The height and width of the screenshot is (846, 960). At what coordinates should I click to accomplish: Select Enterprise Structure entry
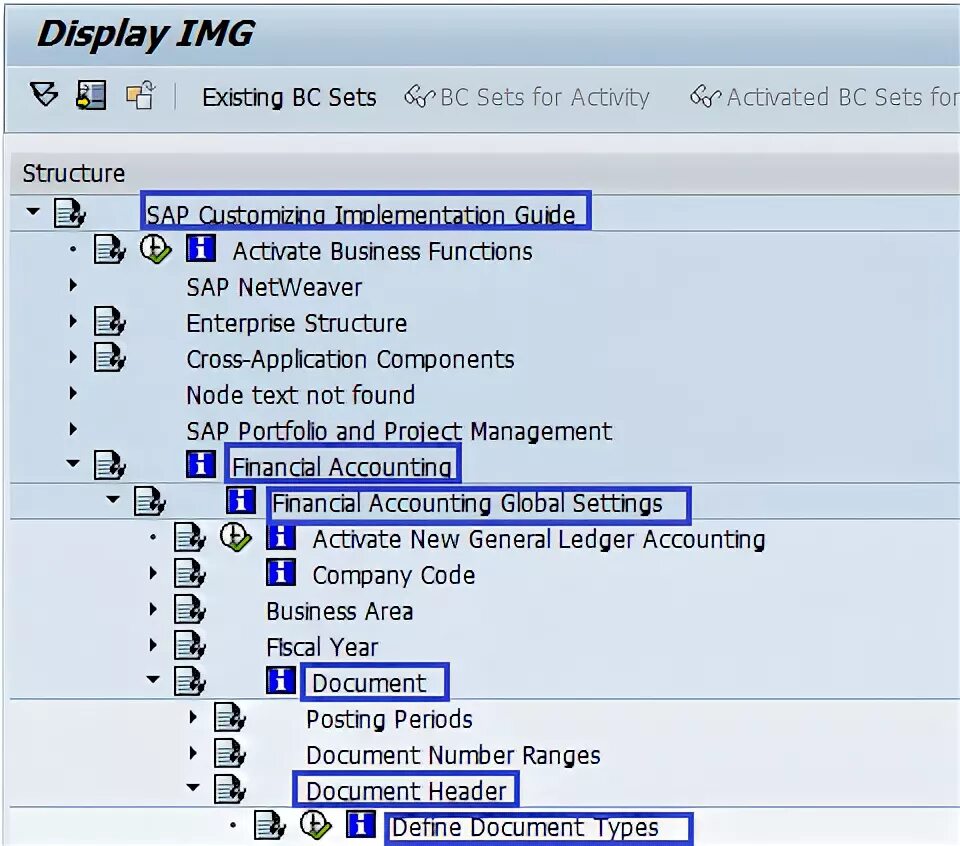coord(296,323)
